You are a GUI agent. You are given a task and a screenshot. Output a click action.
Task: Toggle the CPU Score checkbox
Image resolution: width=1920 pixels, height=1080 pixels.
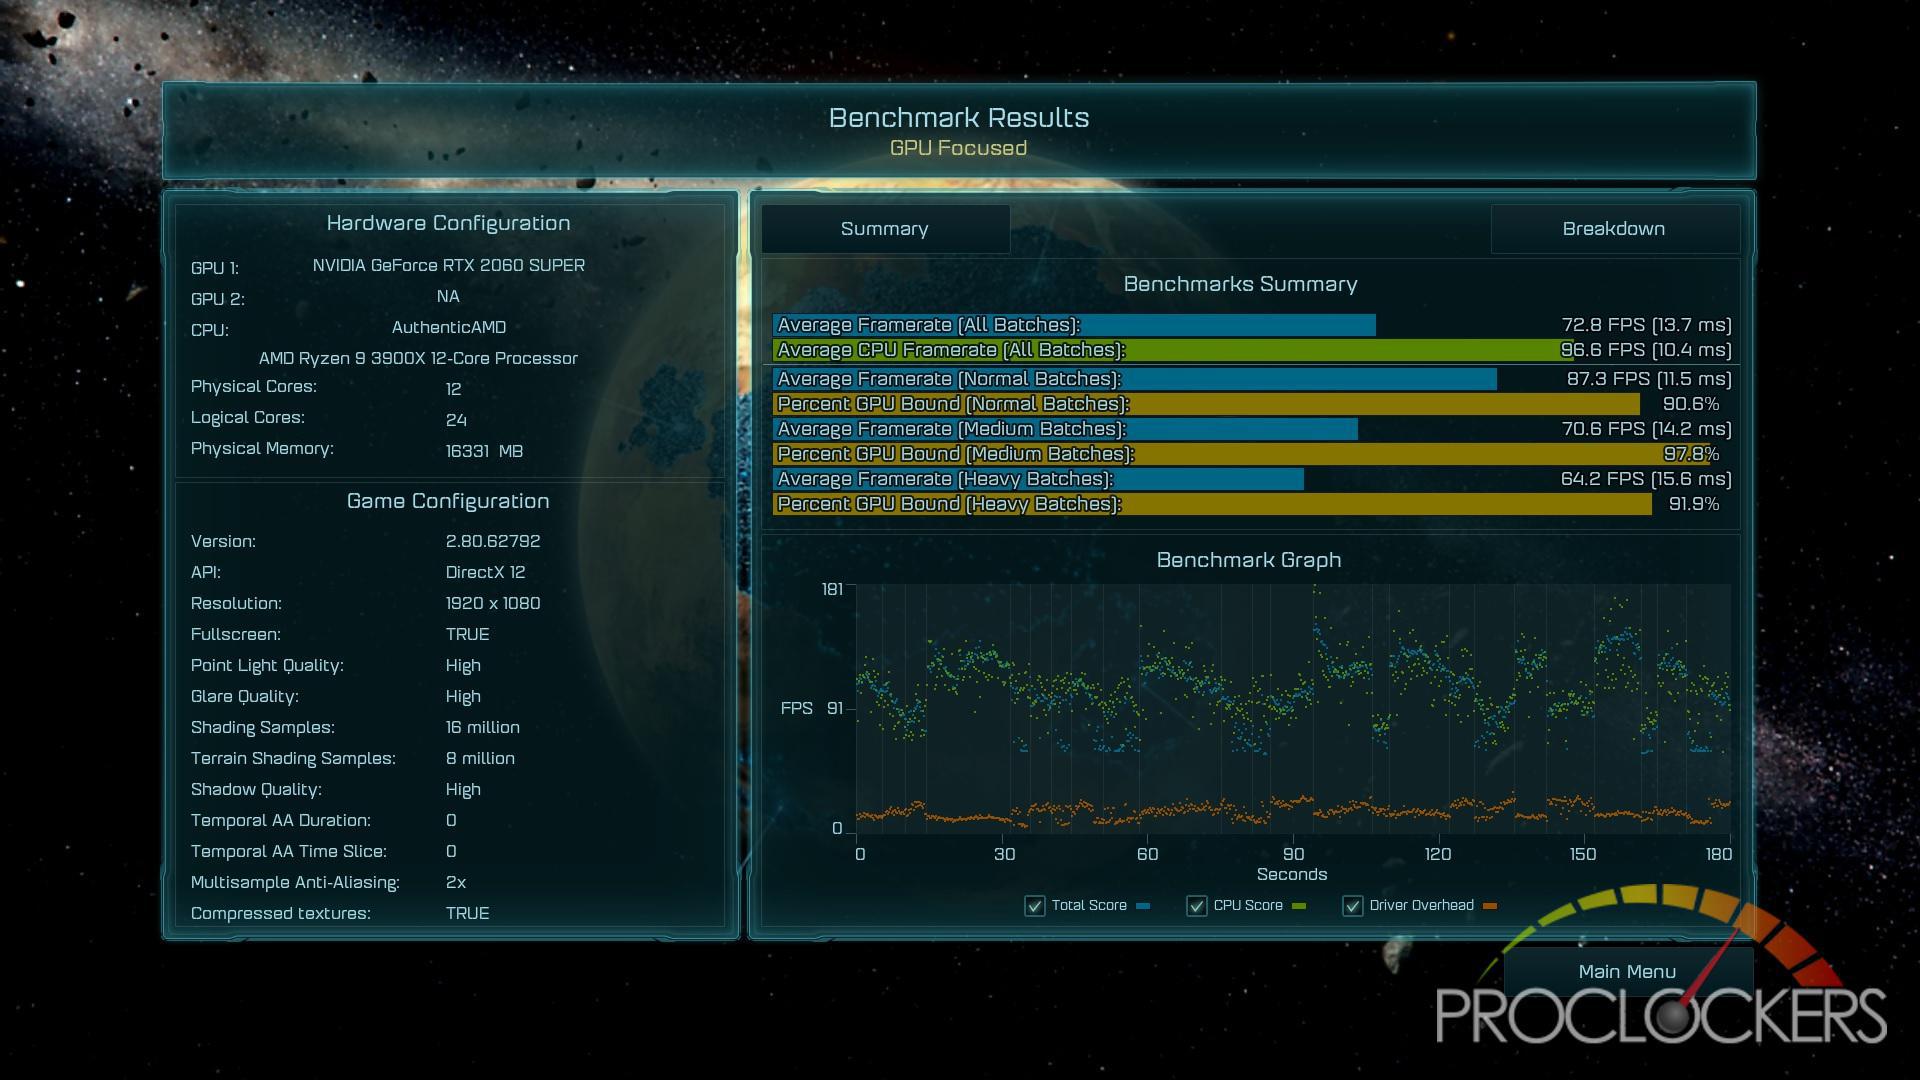(x=1197, y=906)
